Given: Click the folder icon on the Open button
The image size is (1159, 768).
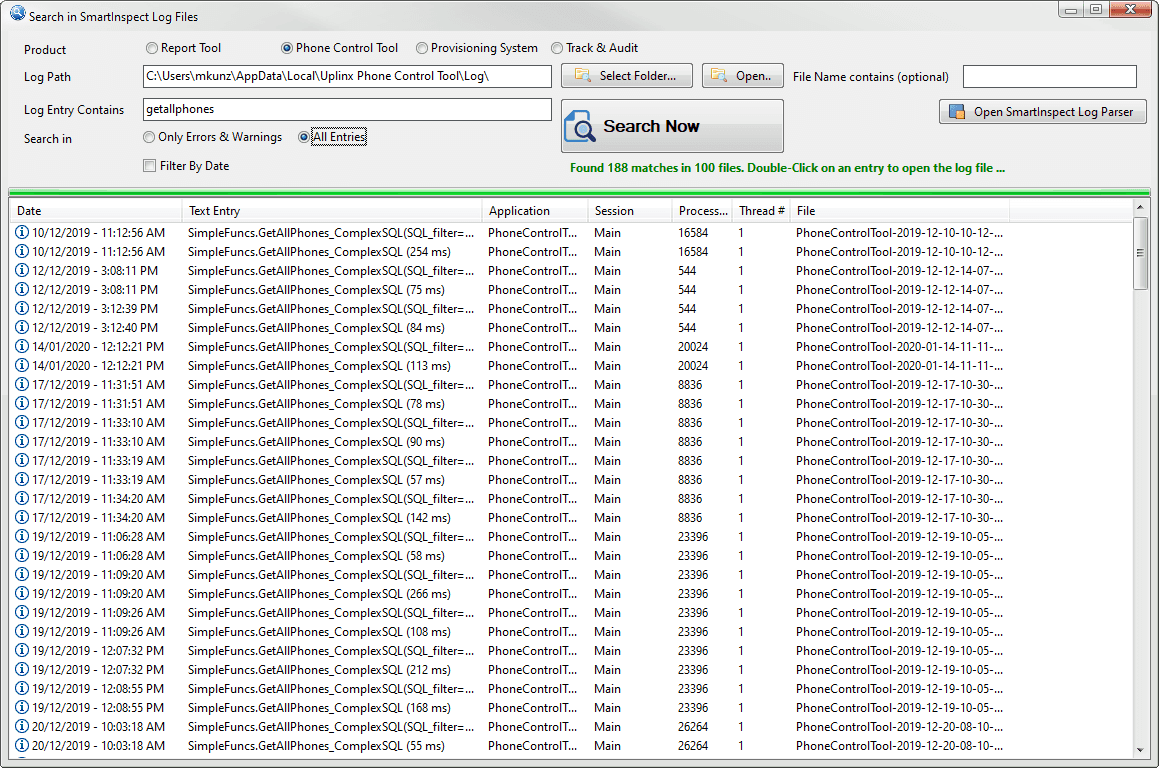Looking at the screenshot, I should click(716, 75).
